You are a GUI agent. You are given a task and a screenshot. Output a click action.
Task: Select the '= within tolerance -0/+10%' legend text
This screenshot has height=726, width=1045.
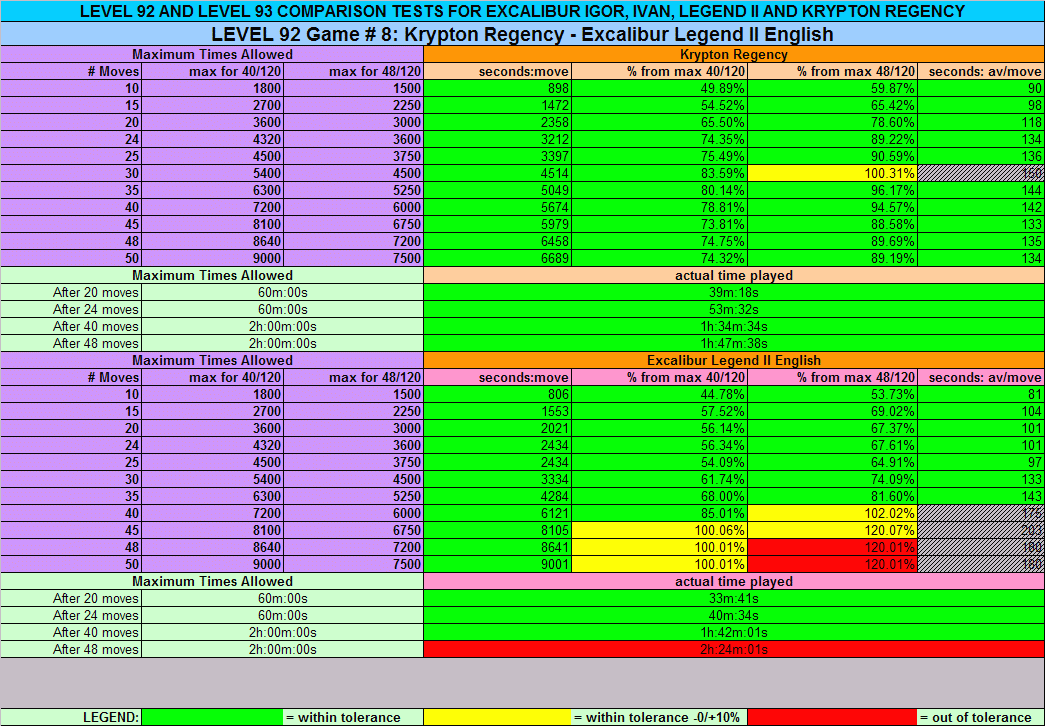coord(659,717)
